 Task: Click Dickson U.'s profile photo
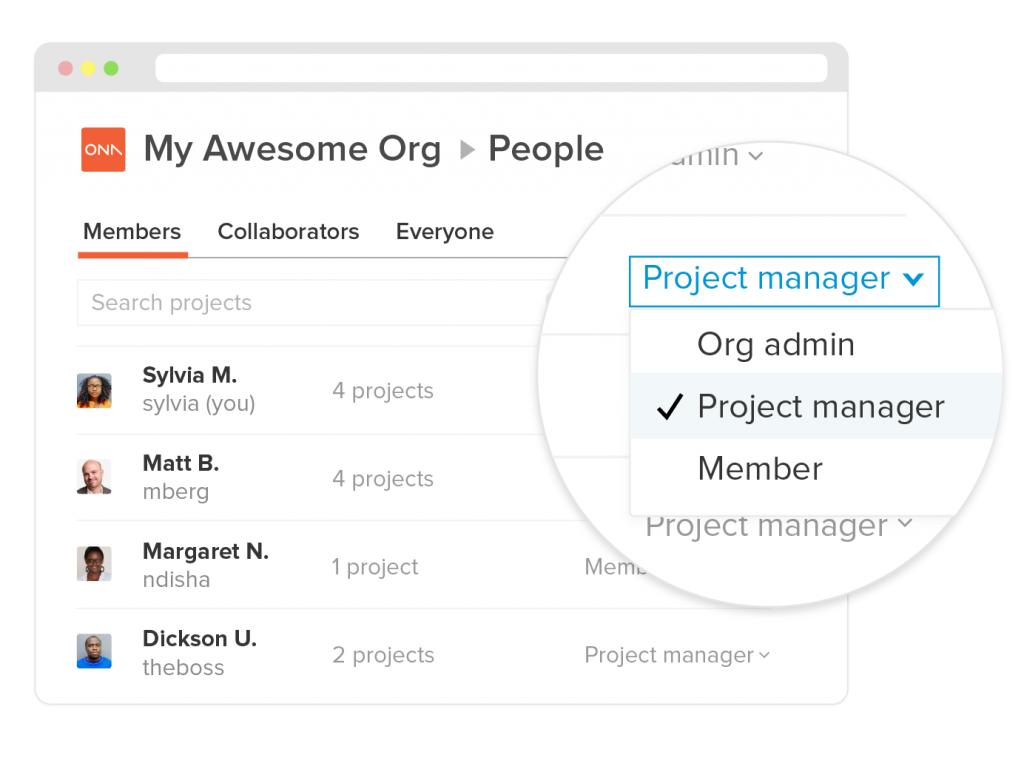point(94,651)
